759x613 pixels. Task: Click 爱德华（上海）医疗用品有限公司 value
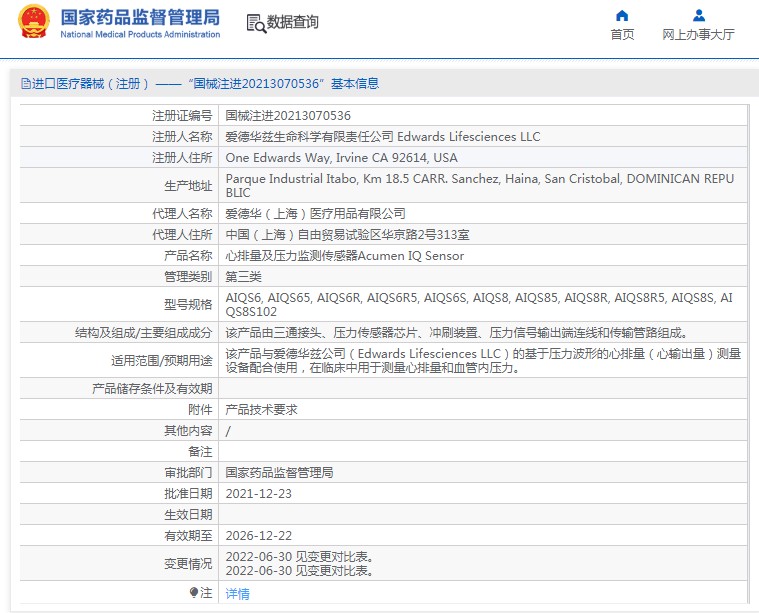tap(316, 214)
